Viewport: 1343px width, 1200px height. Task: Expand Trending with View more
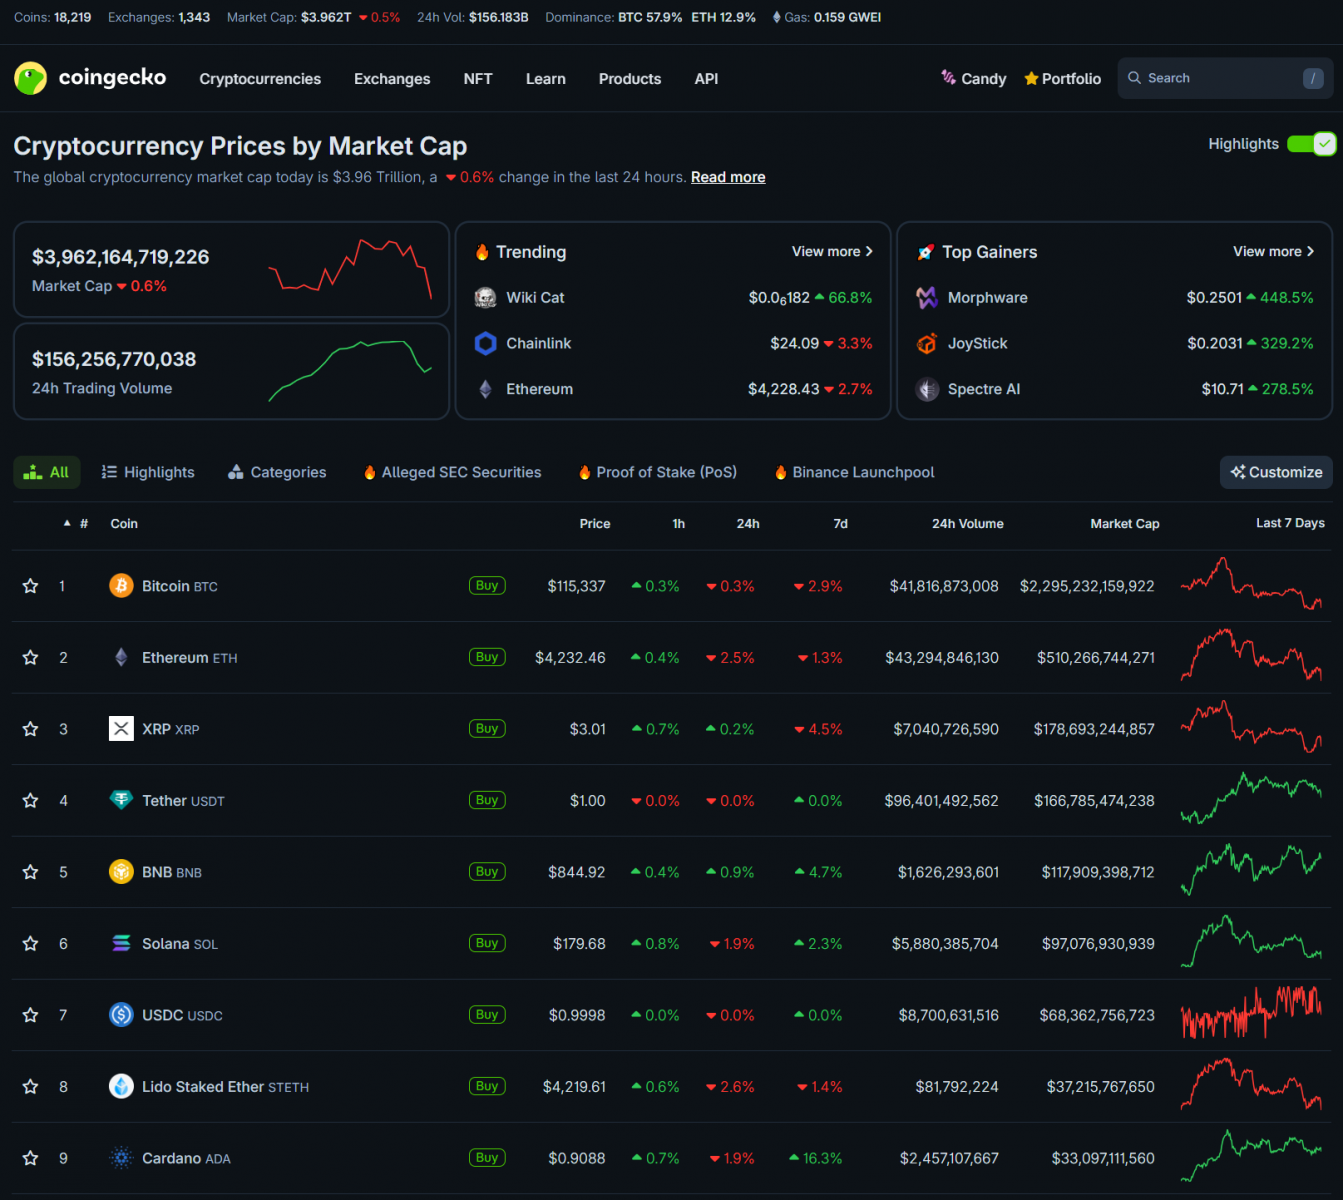832,252
